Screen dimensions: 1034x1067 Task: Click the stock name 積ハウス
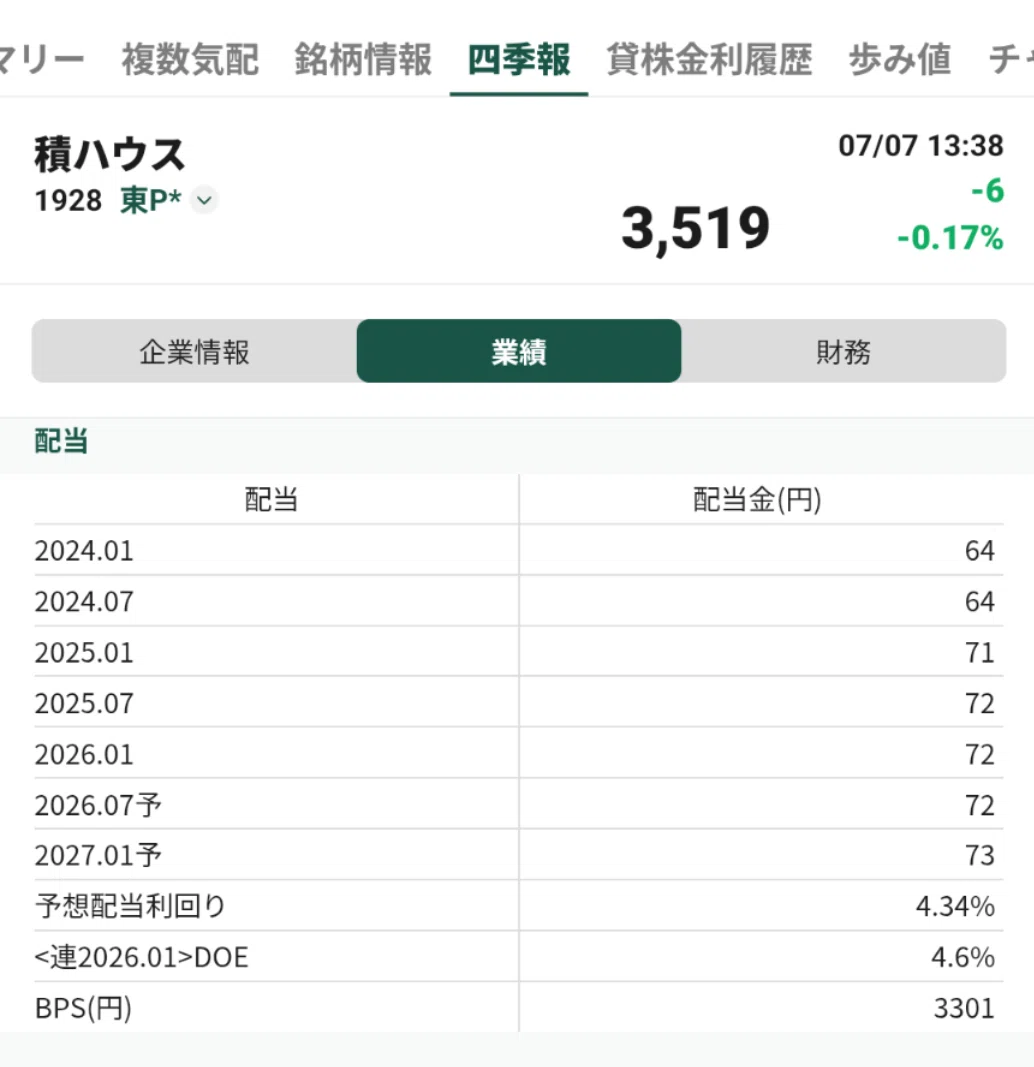coord(110,154)
